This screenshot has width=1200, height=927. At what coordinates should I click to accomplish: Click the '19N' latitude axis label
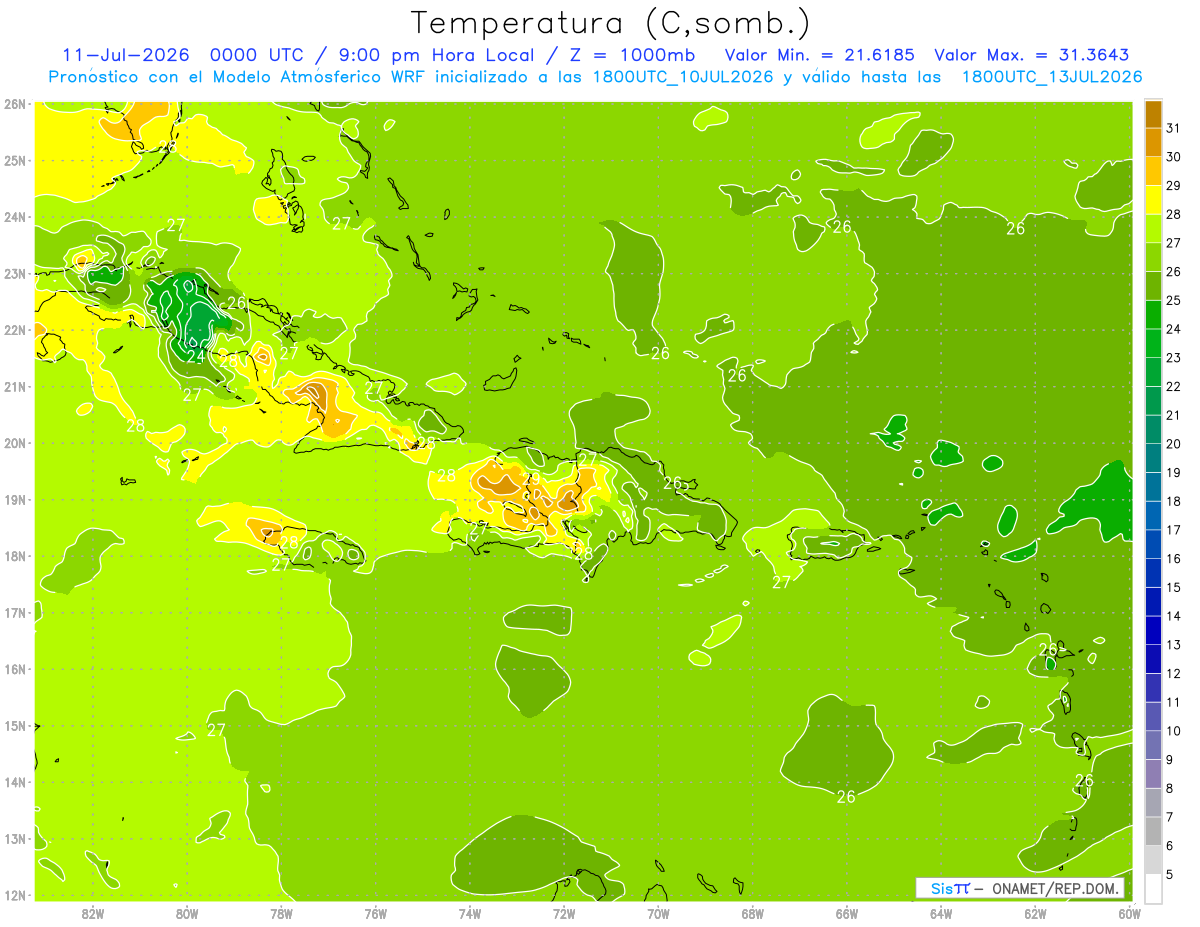(x=15, y=500)
